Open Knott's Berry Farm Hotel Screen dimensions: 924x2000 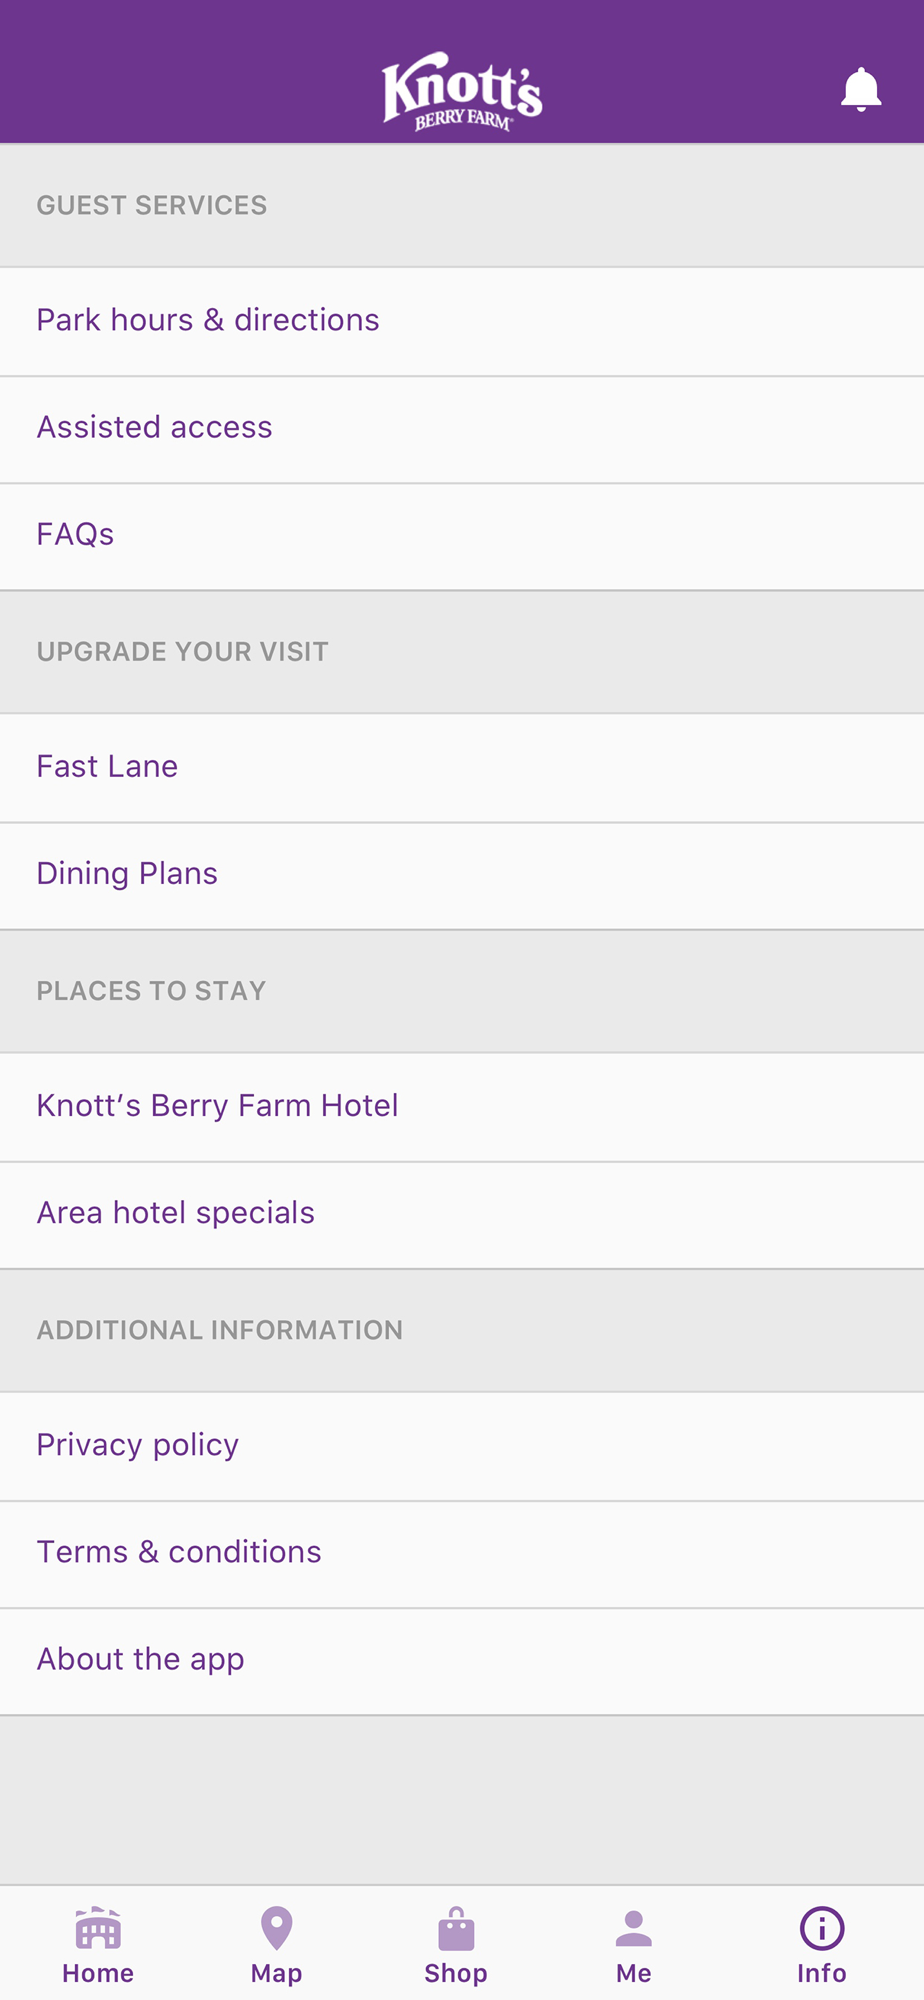tap(218, 1105)
